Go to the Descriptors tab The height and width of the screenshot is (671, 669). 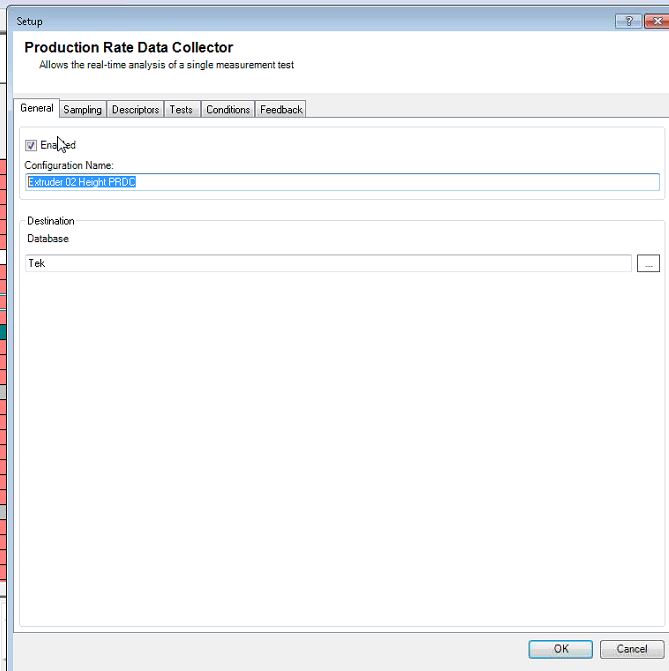[x=135, y=109]
